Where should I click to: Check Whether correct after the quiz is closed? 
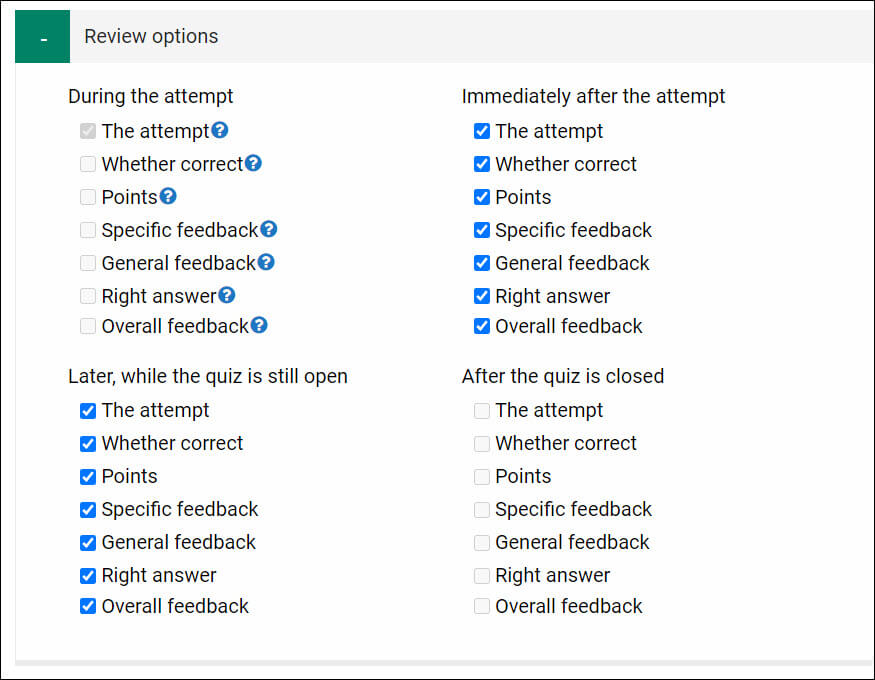click(x=482, y=444)
